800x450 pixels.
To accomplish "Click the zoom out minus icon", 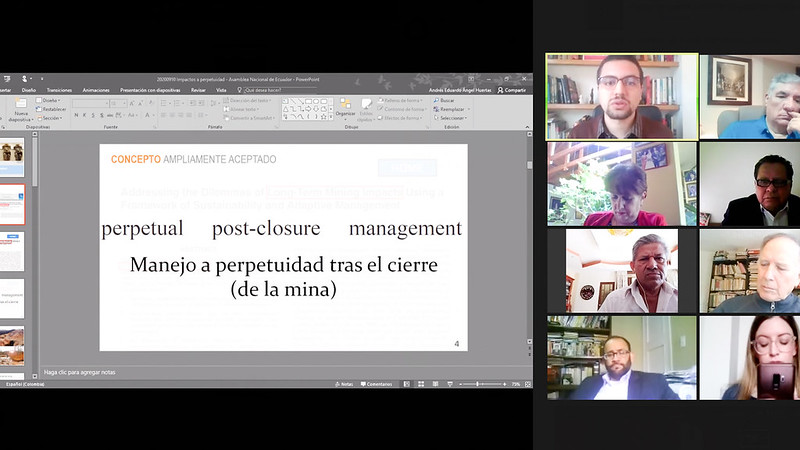I will tap(460, 384).
